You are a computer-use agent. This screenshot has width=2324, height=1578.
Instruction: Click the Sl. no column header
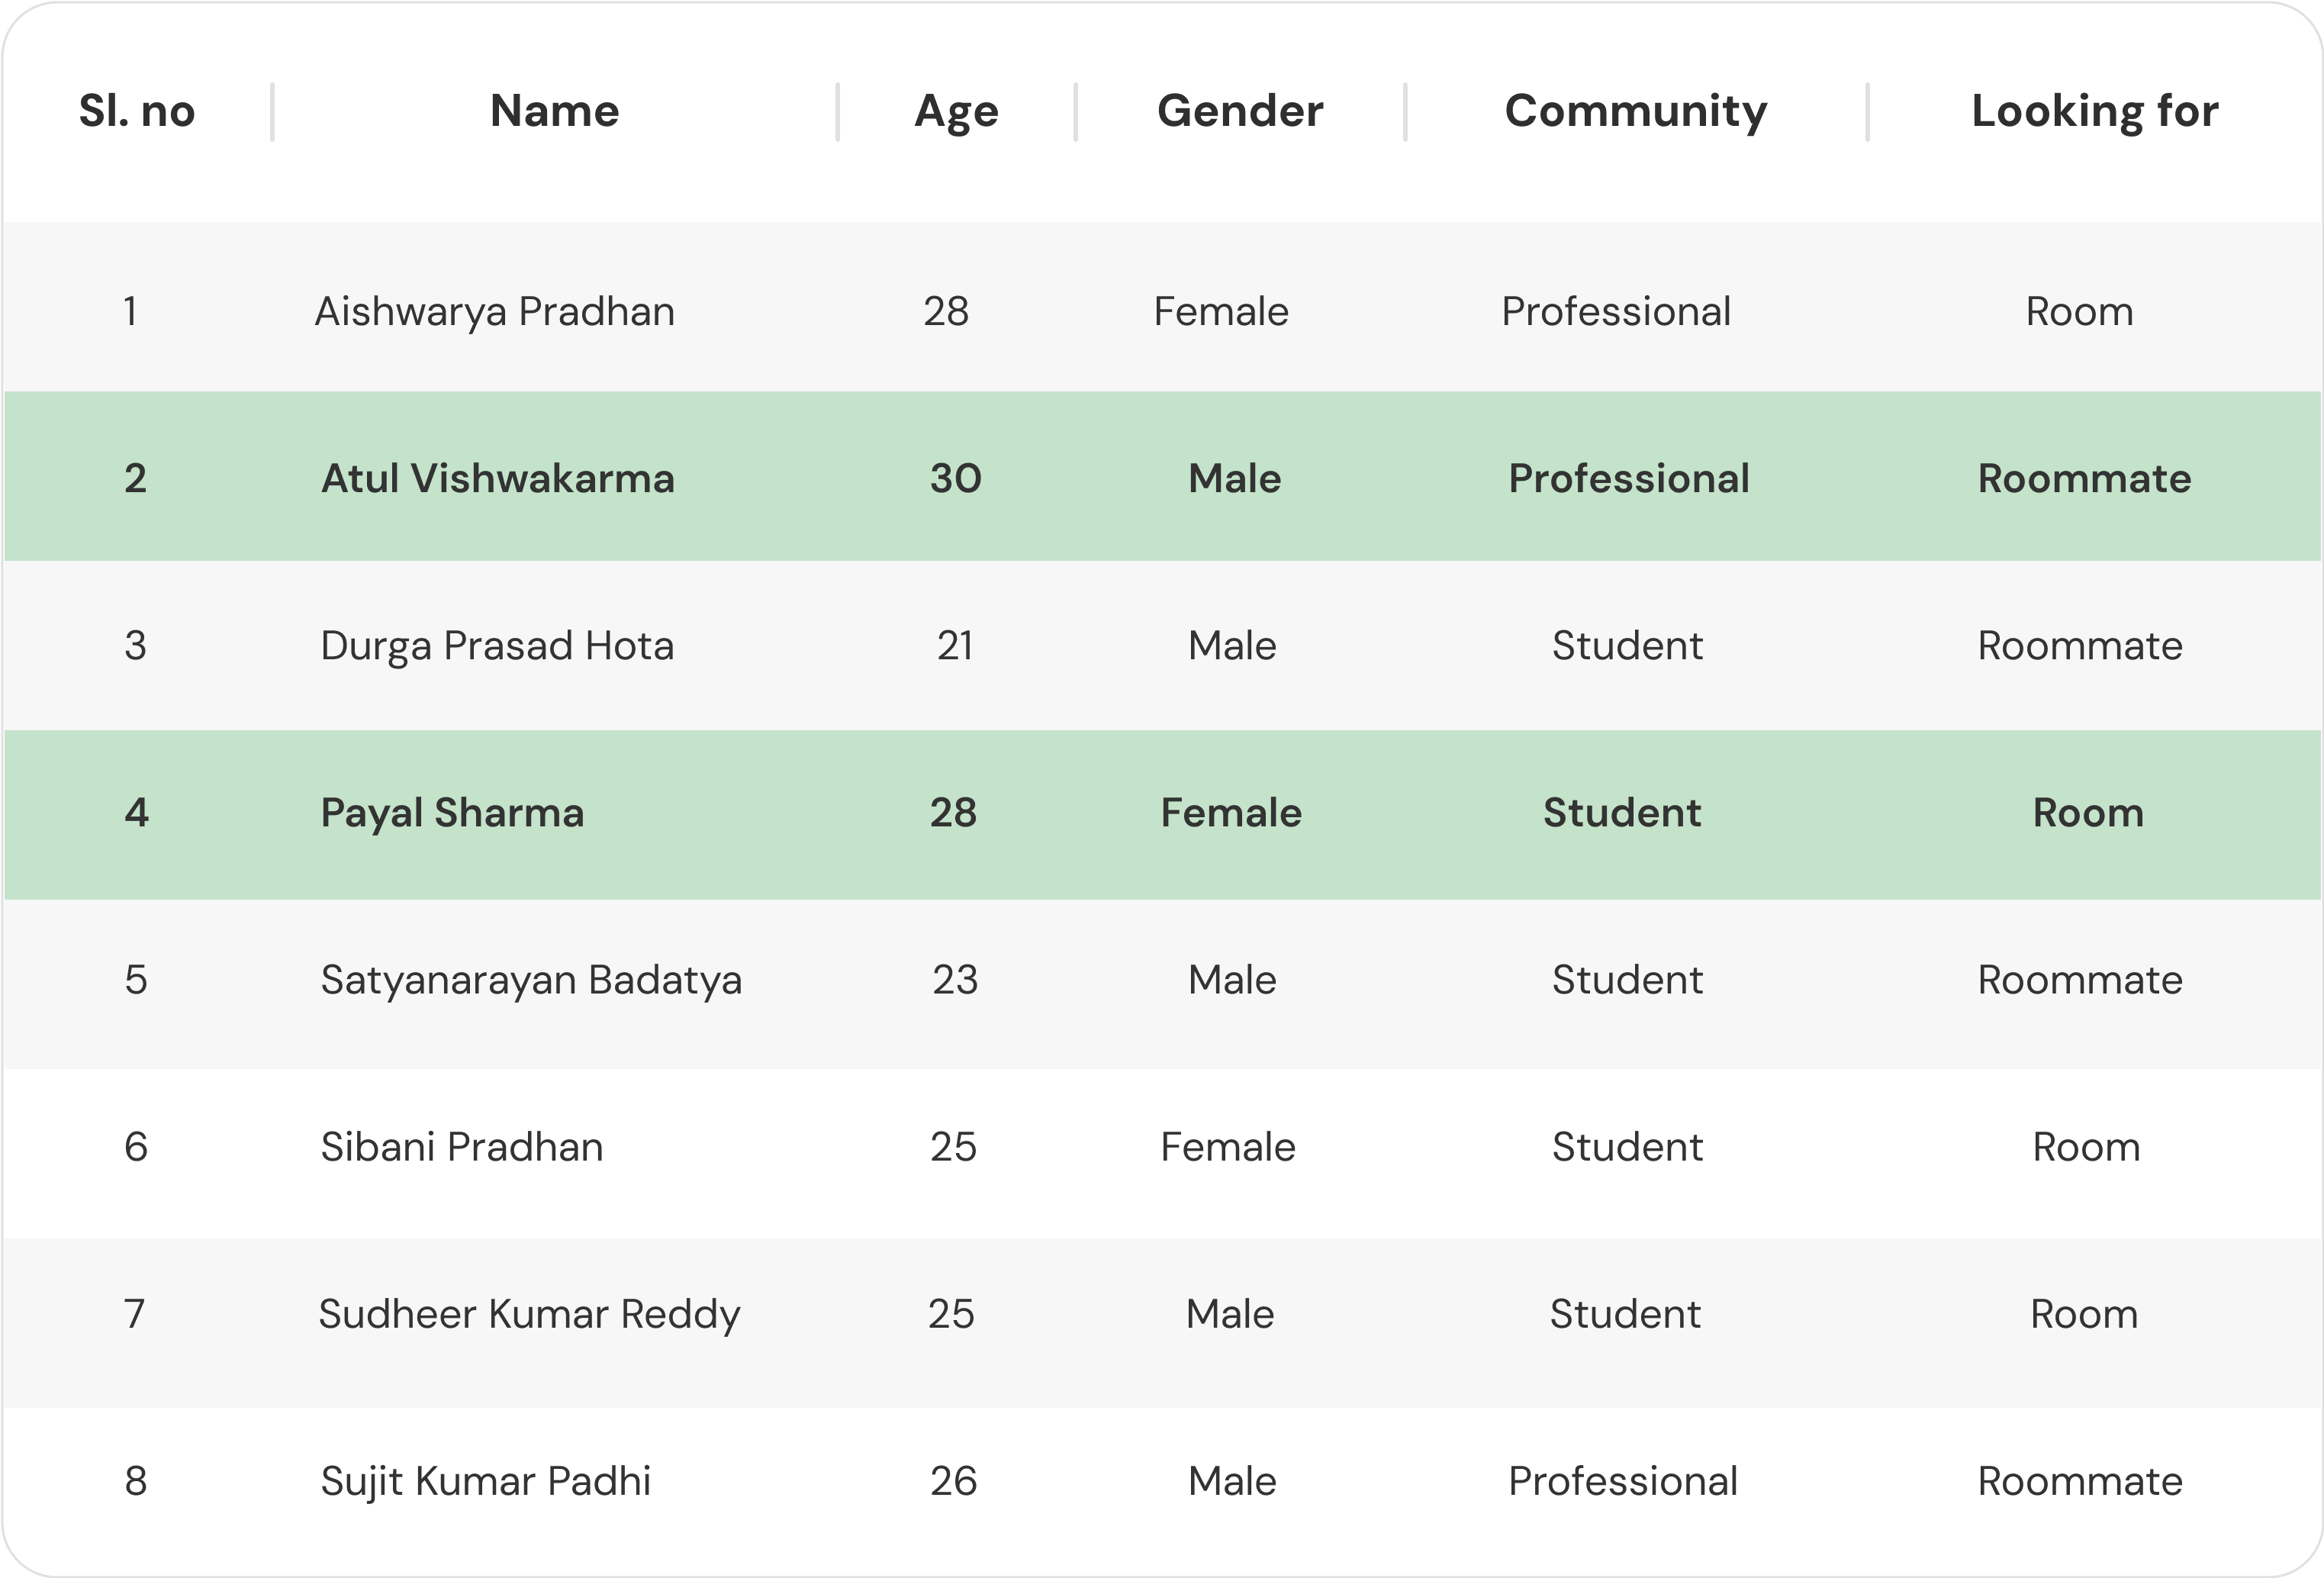(x=137, y=111)
